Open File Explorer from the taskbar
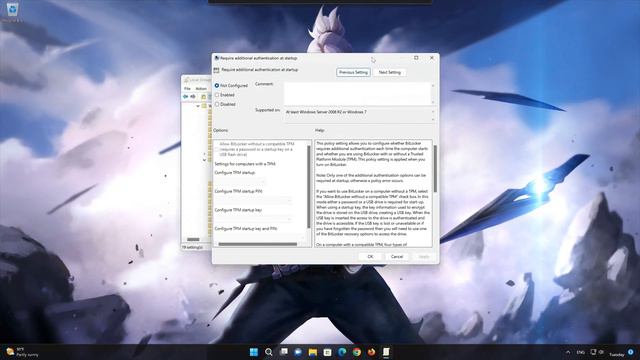 coord(313,352)
